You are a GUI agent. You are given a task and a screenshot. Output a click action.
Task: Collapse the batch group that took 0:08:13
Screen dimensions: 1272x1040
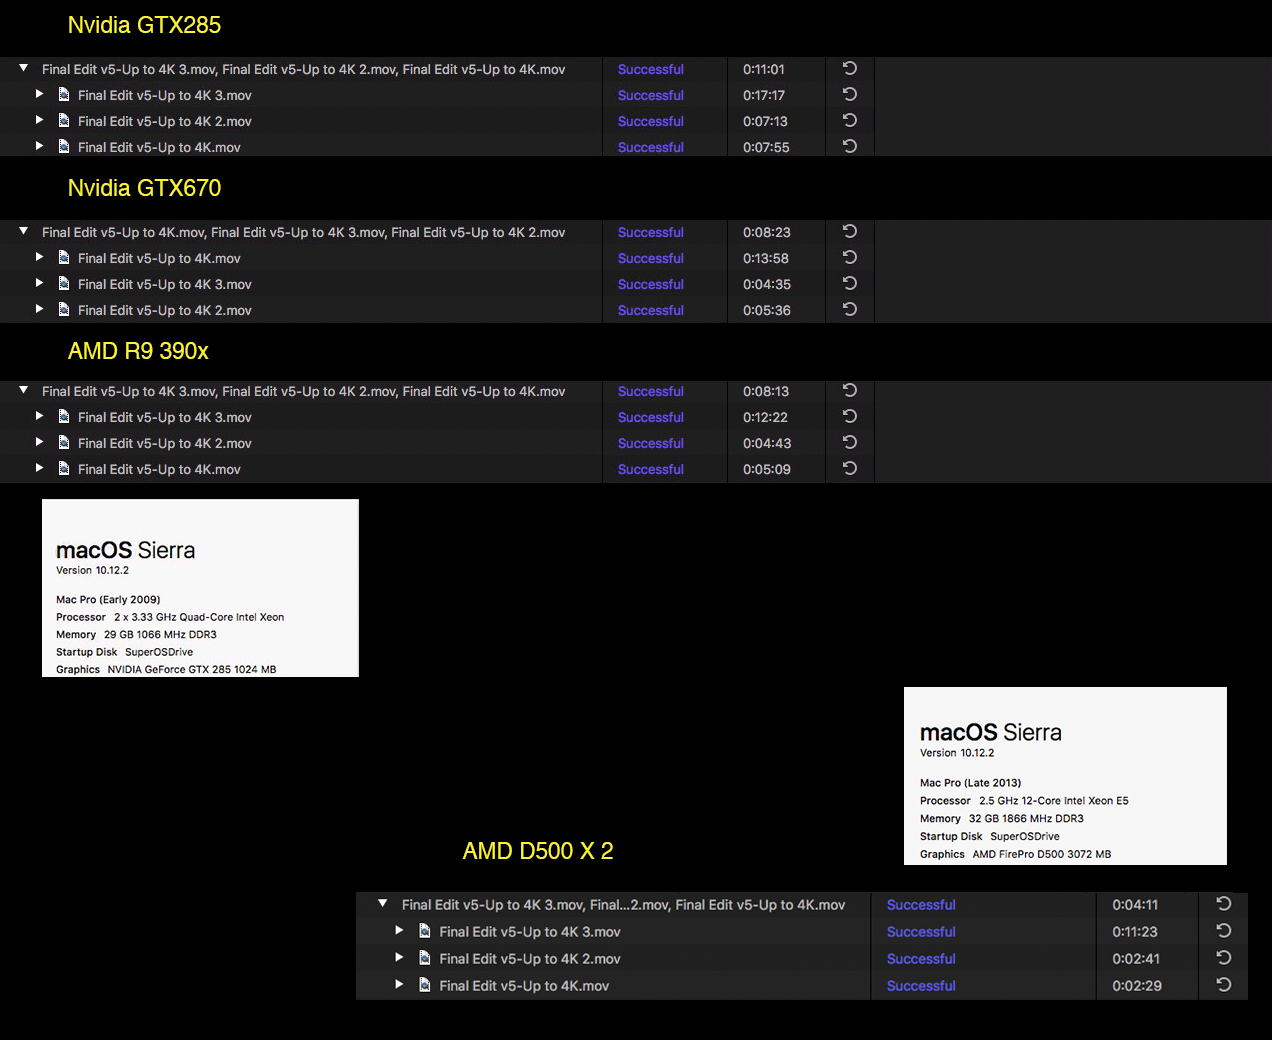23,390
